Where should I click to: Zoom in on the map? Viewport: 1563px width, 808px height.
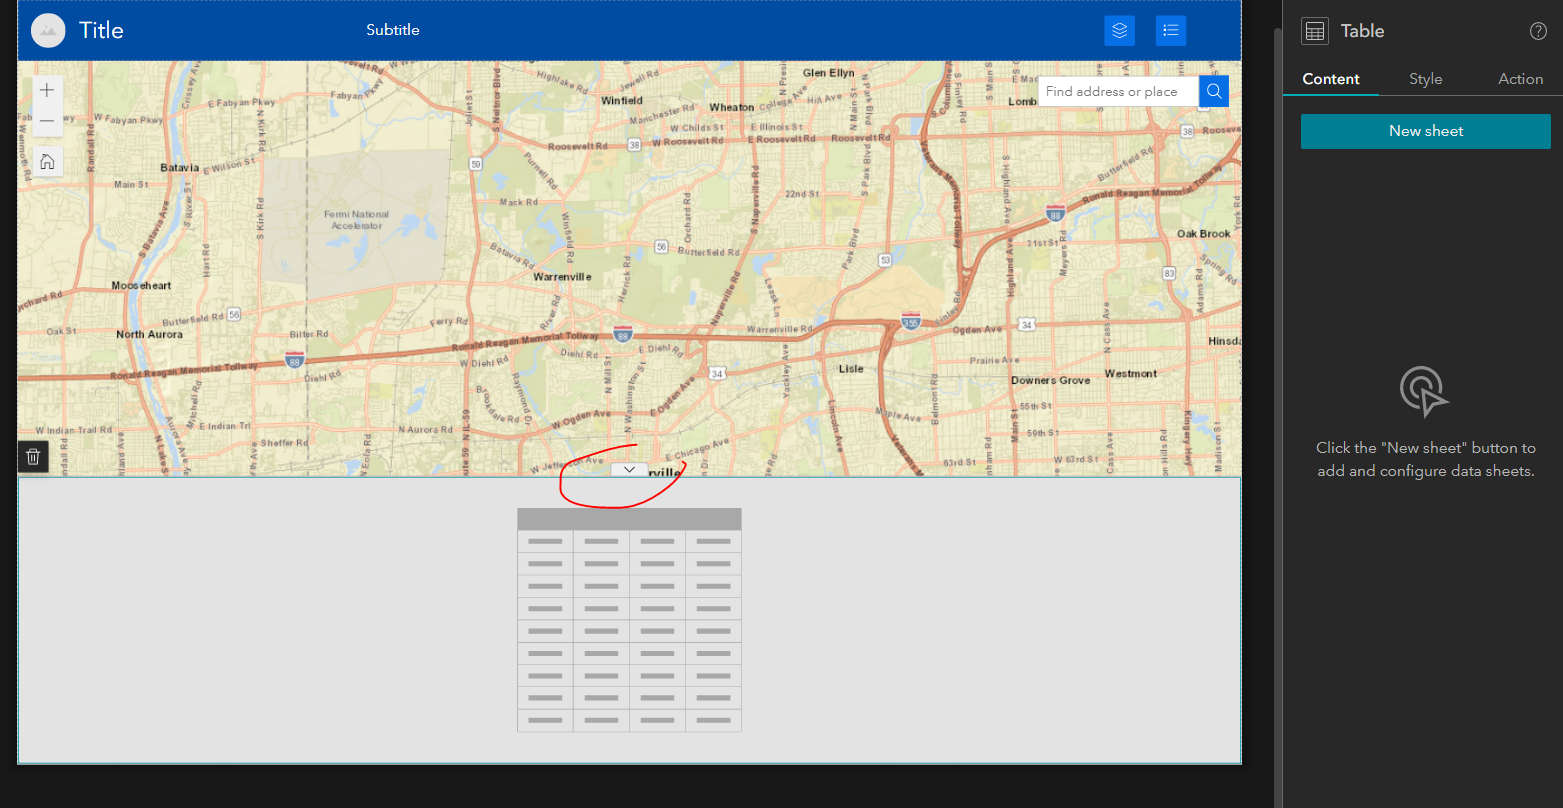coord(46,89)
